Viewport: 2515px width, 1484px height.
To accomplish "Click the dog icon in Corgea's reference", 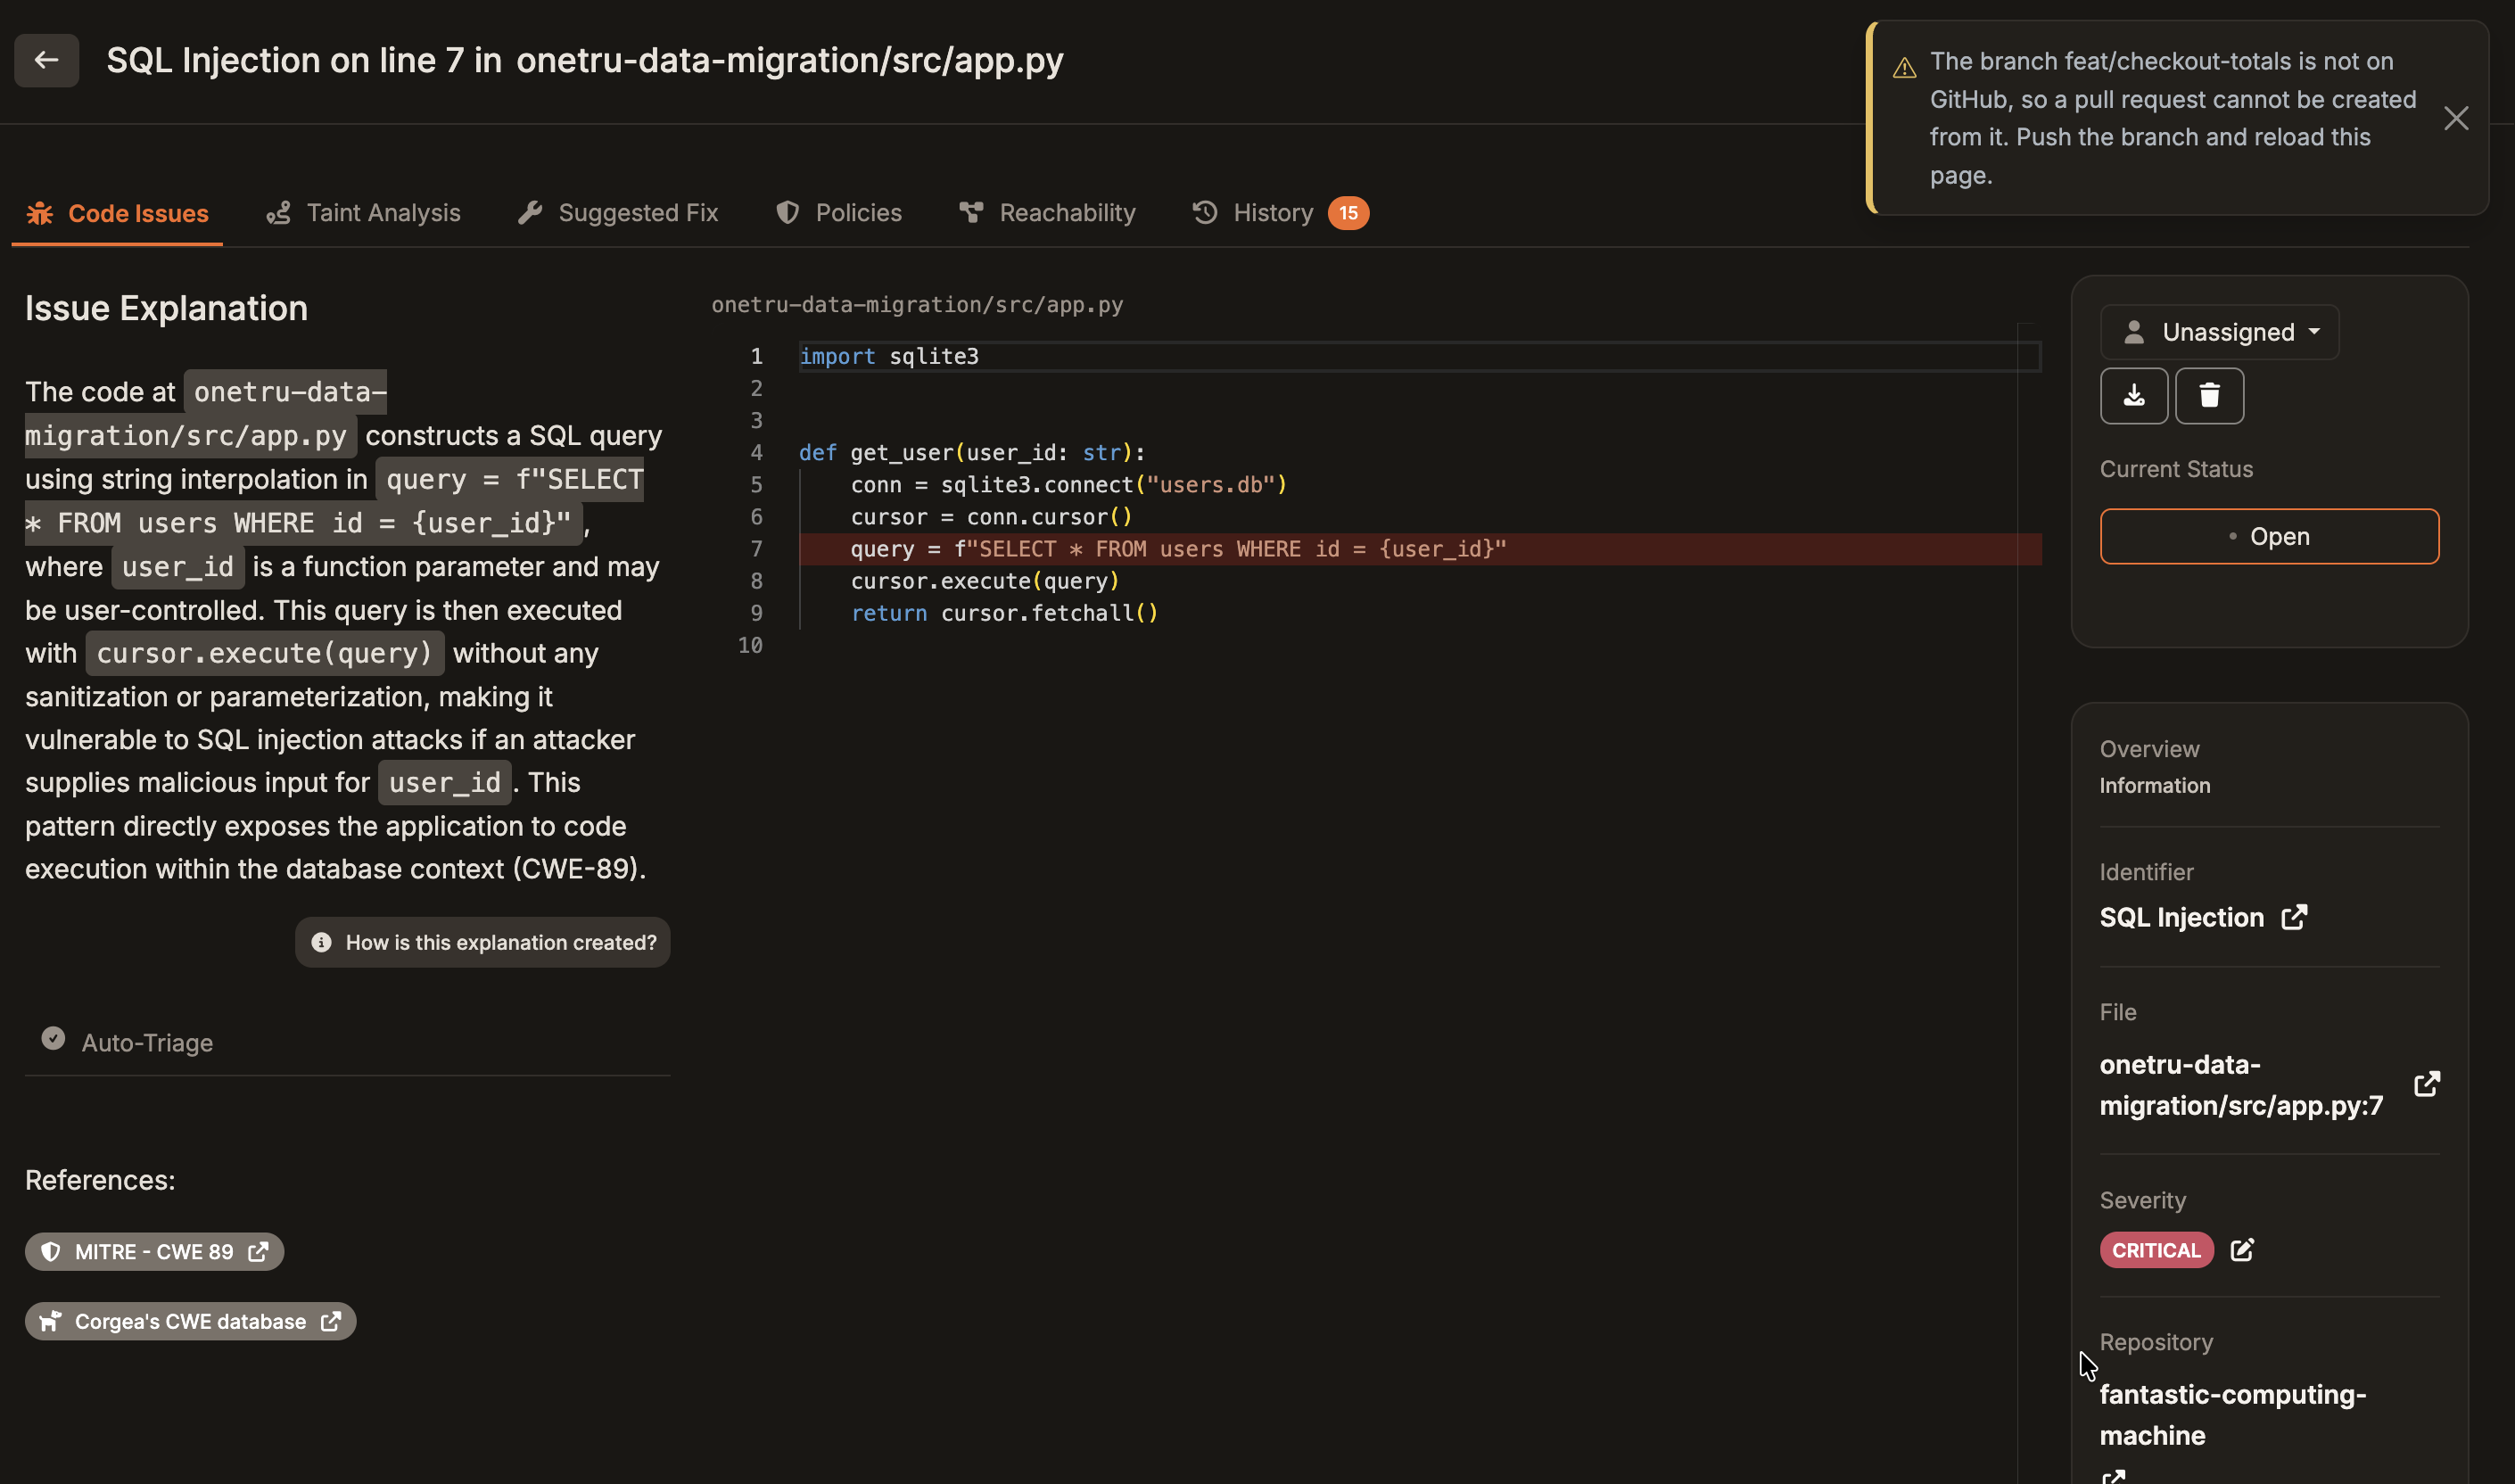I will (x=50, y=1322).
